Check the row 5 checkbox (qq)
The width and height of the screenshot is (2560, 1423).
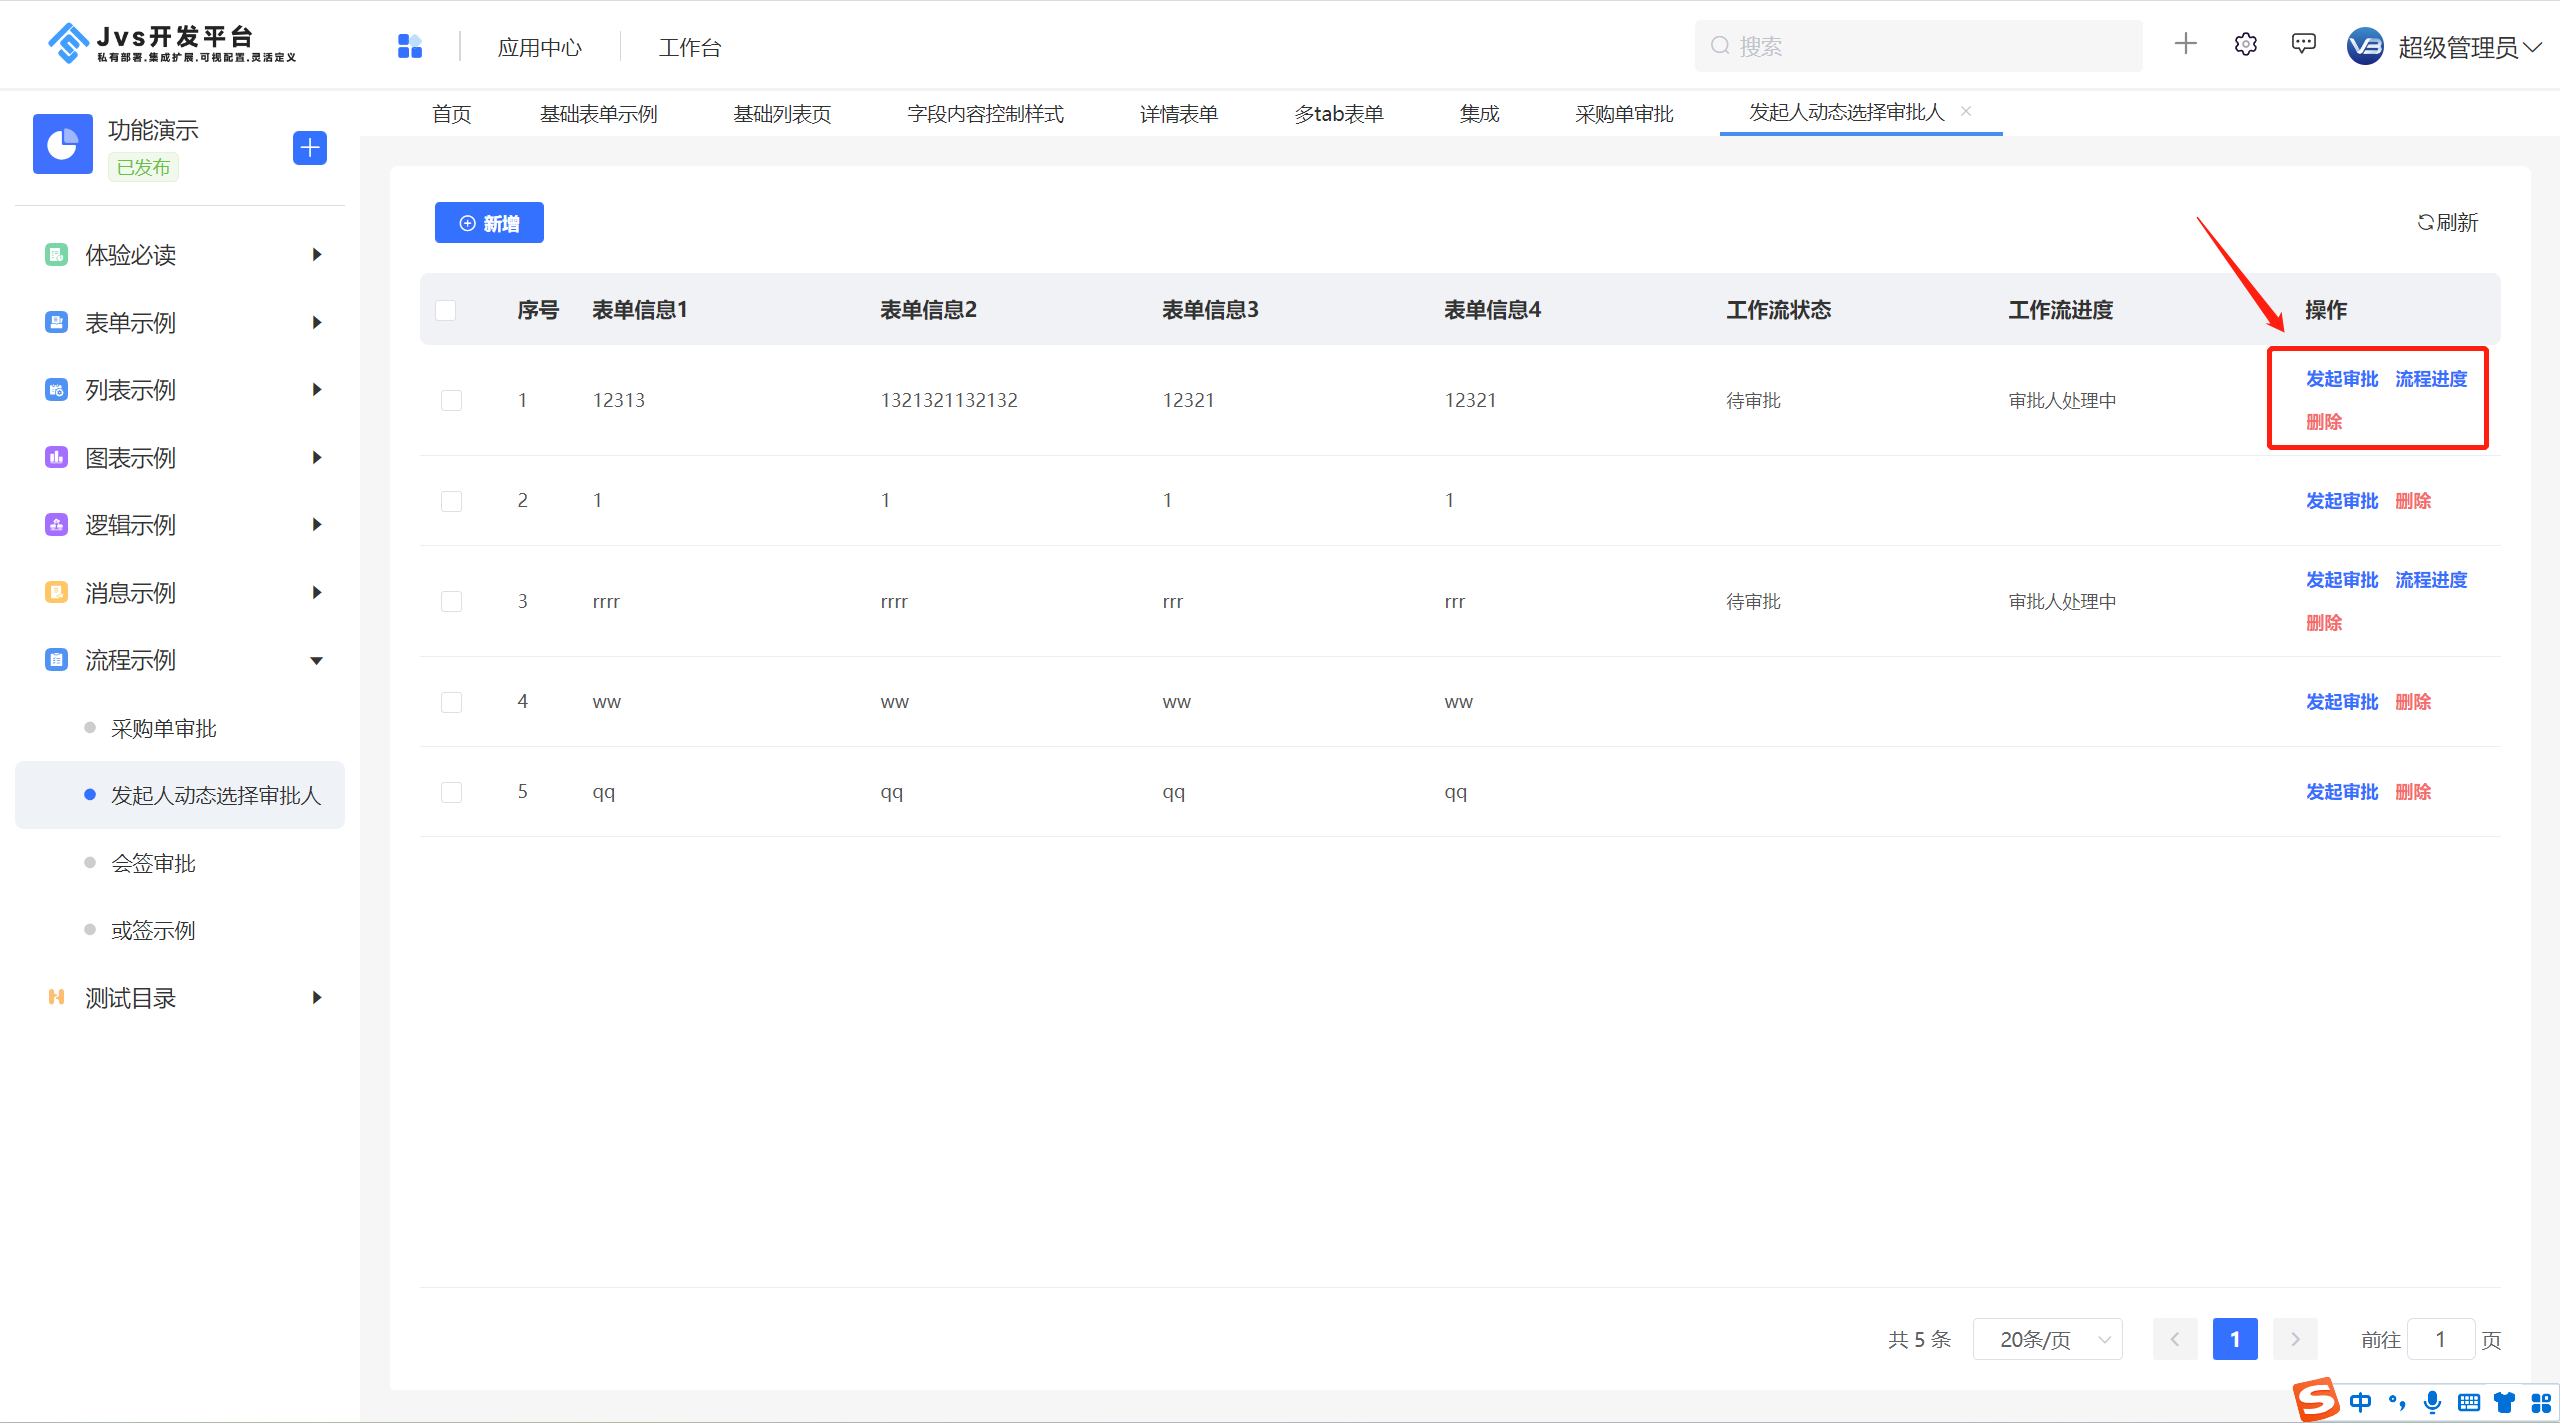452,792
